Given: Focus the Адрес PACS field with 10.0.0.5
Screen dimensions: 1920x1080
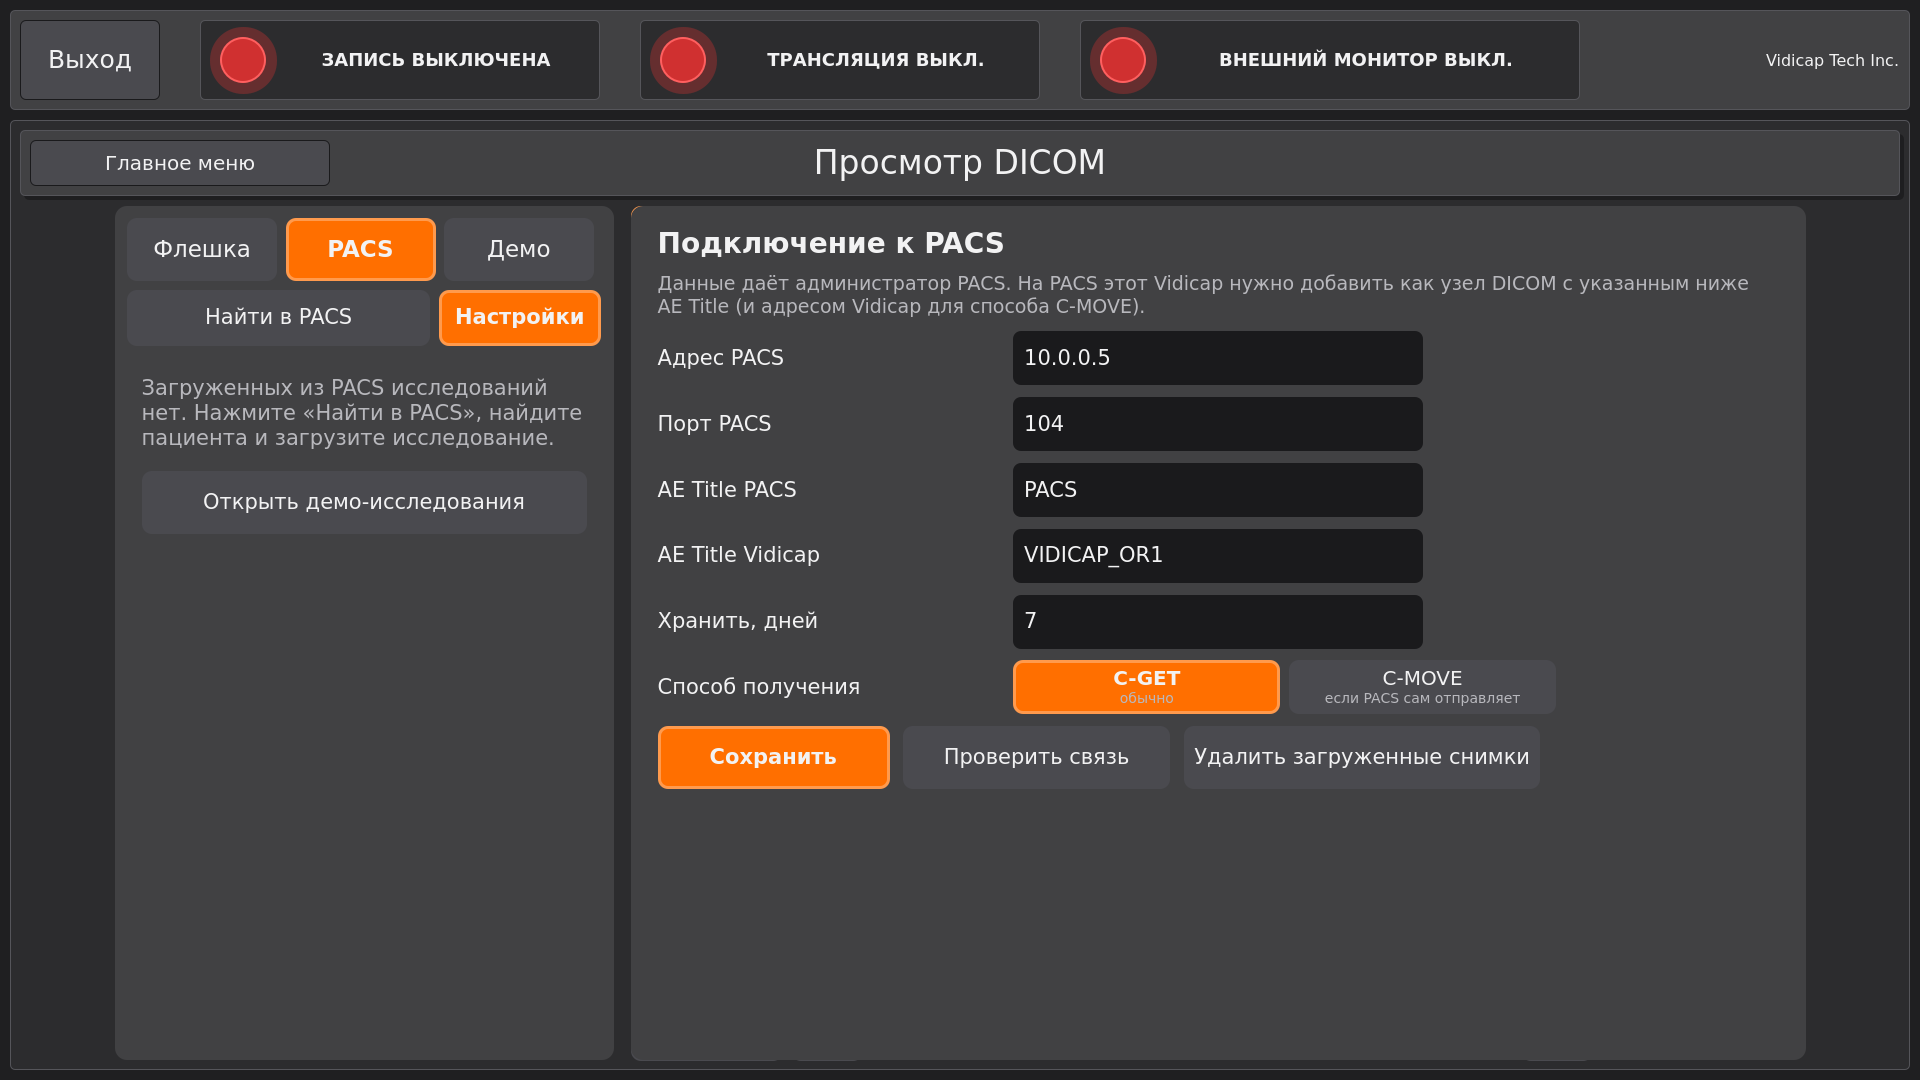Looking at the screenshot, I should (x=1218, y=358).
